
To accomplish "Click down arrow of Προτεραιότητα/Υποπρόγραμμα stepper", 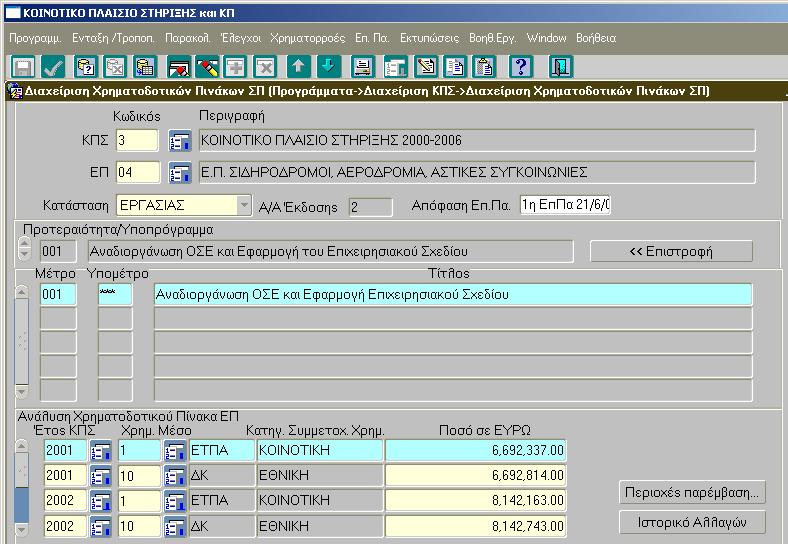I will coord(24,255).
